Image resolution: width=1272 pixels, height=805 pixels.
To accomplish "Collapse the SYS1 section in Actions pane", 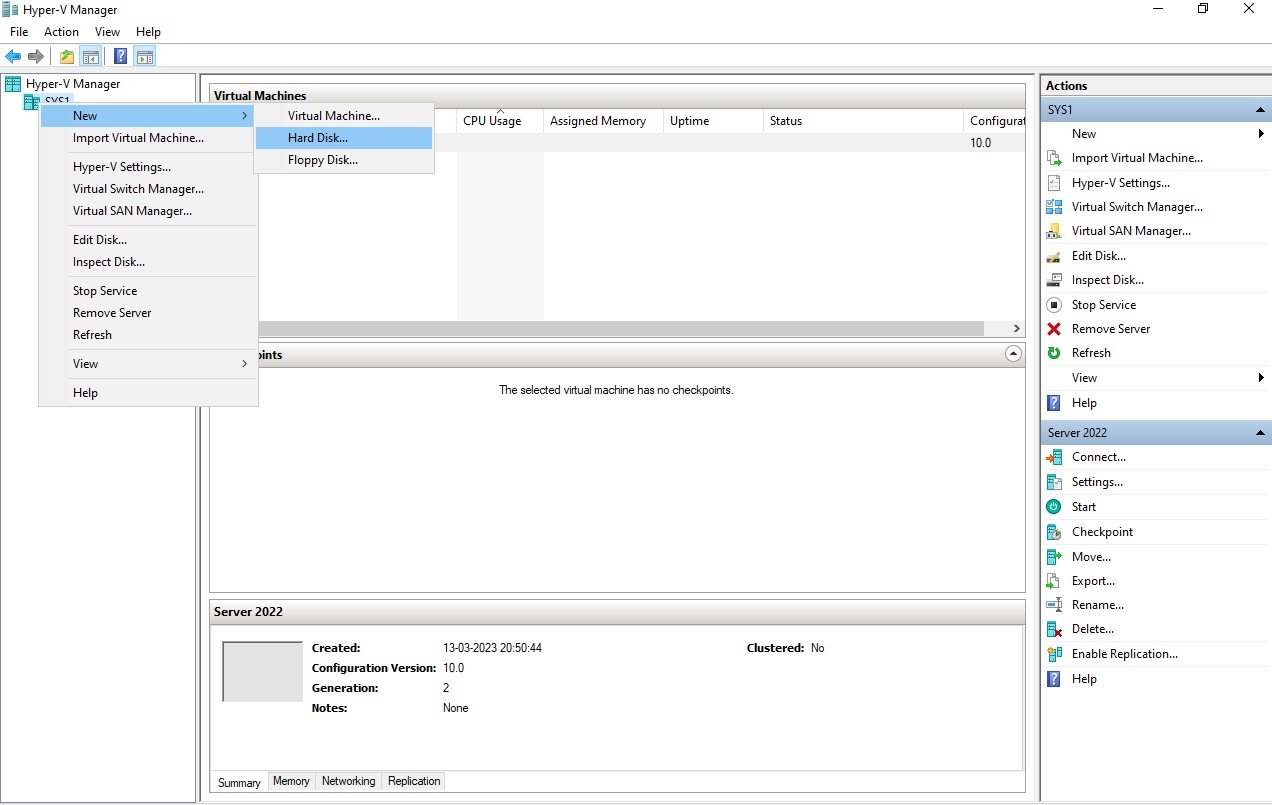I will click(x=1260, y=110).
